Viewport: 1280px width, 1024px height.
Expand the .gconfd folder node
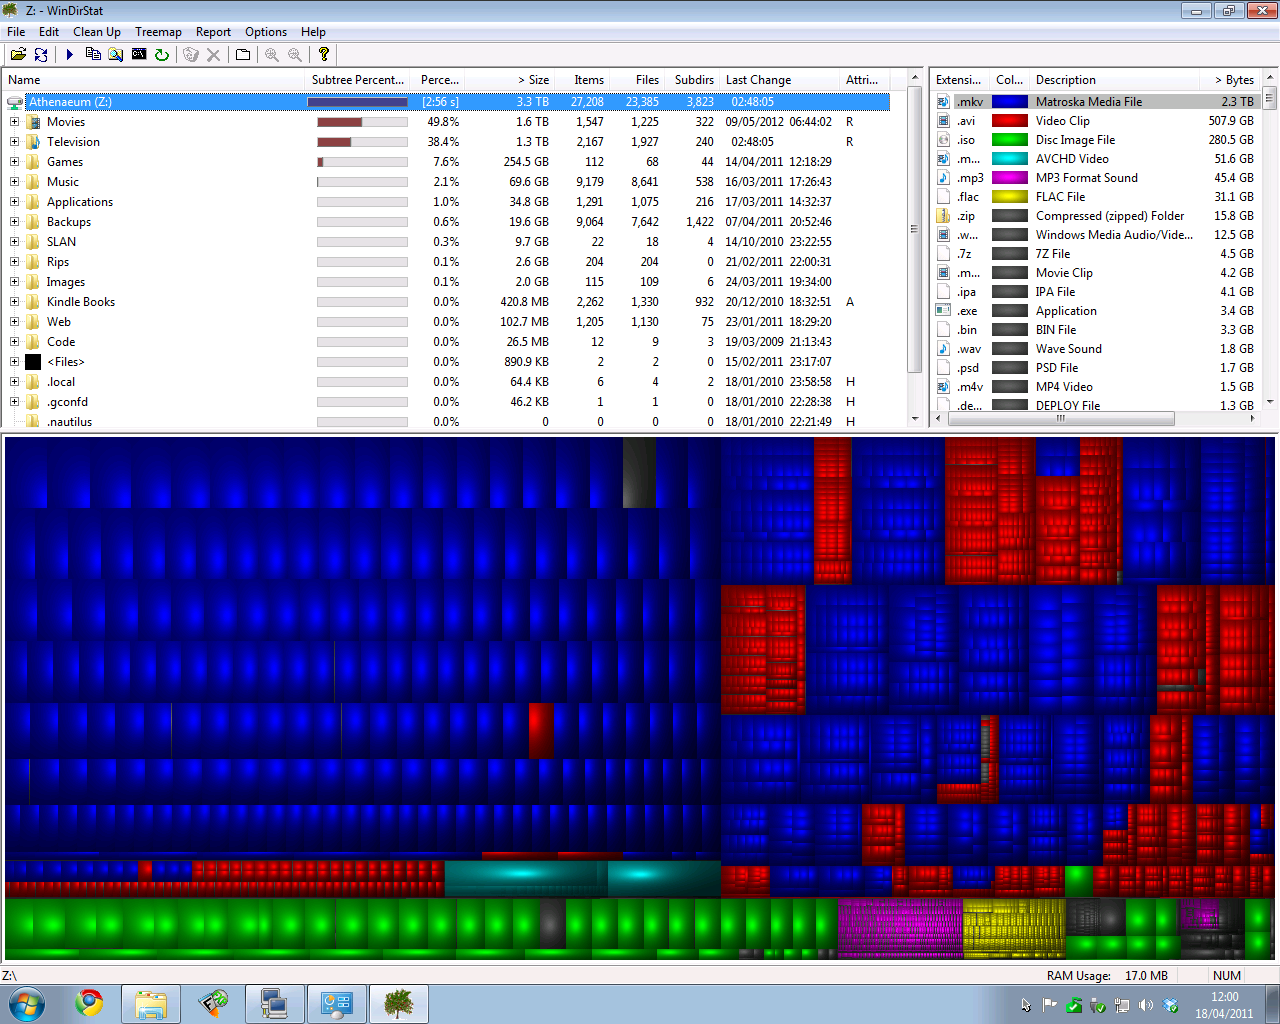point(14,402)
